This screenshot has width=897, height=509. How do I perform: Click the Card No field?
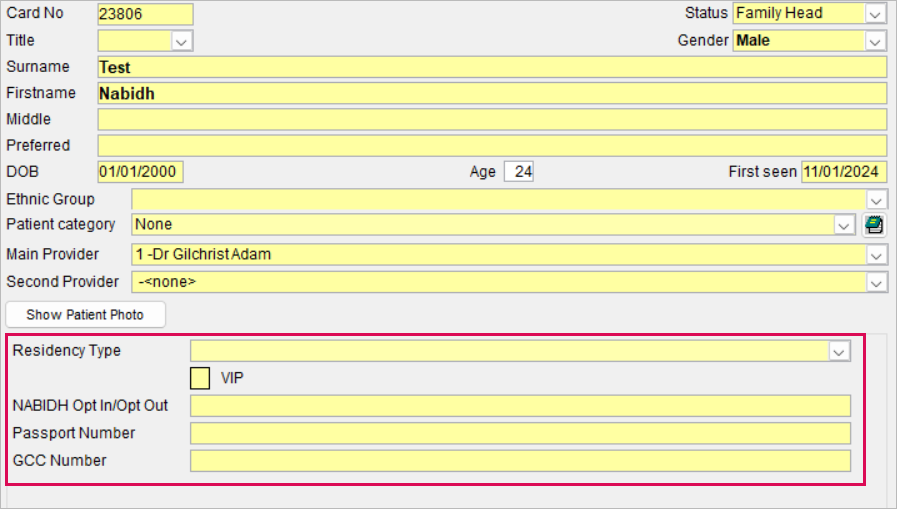[x=145, y=14]
